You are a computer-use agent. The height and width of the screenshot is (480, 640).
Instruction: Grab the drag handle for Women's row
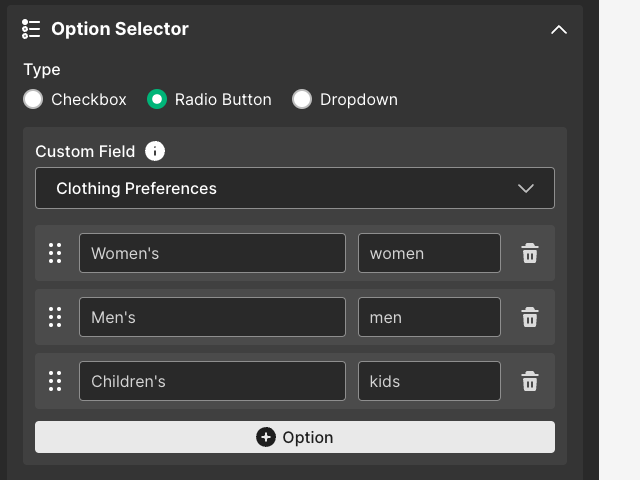[55, 253]
